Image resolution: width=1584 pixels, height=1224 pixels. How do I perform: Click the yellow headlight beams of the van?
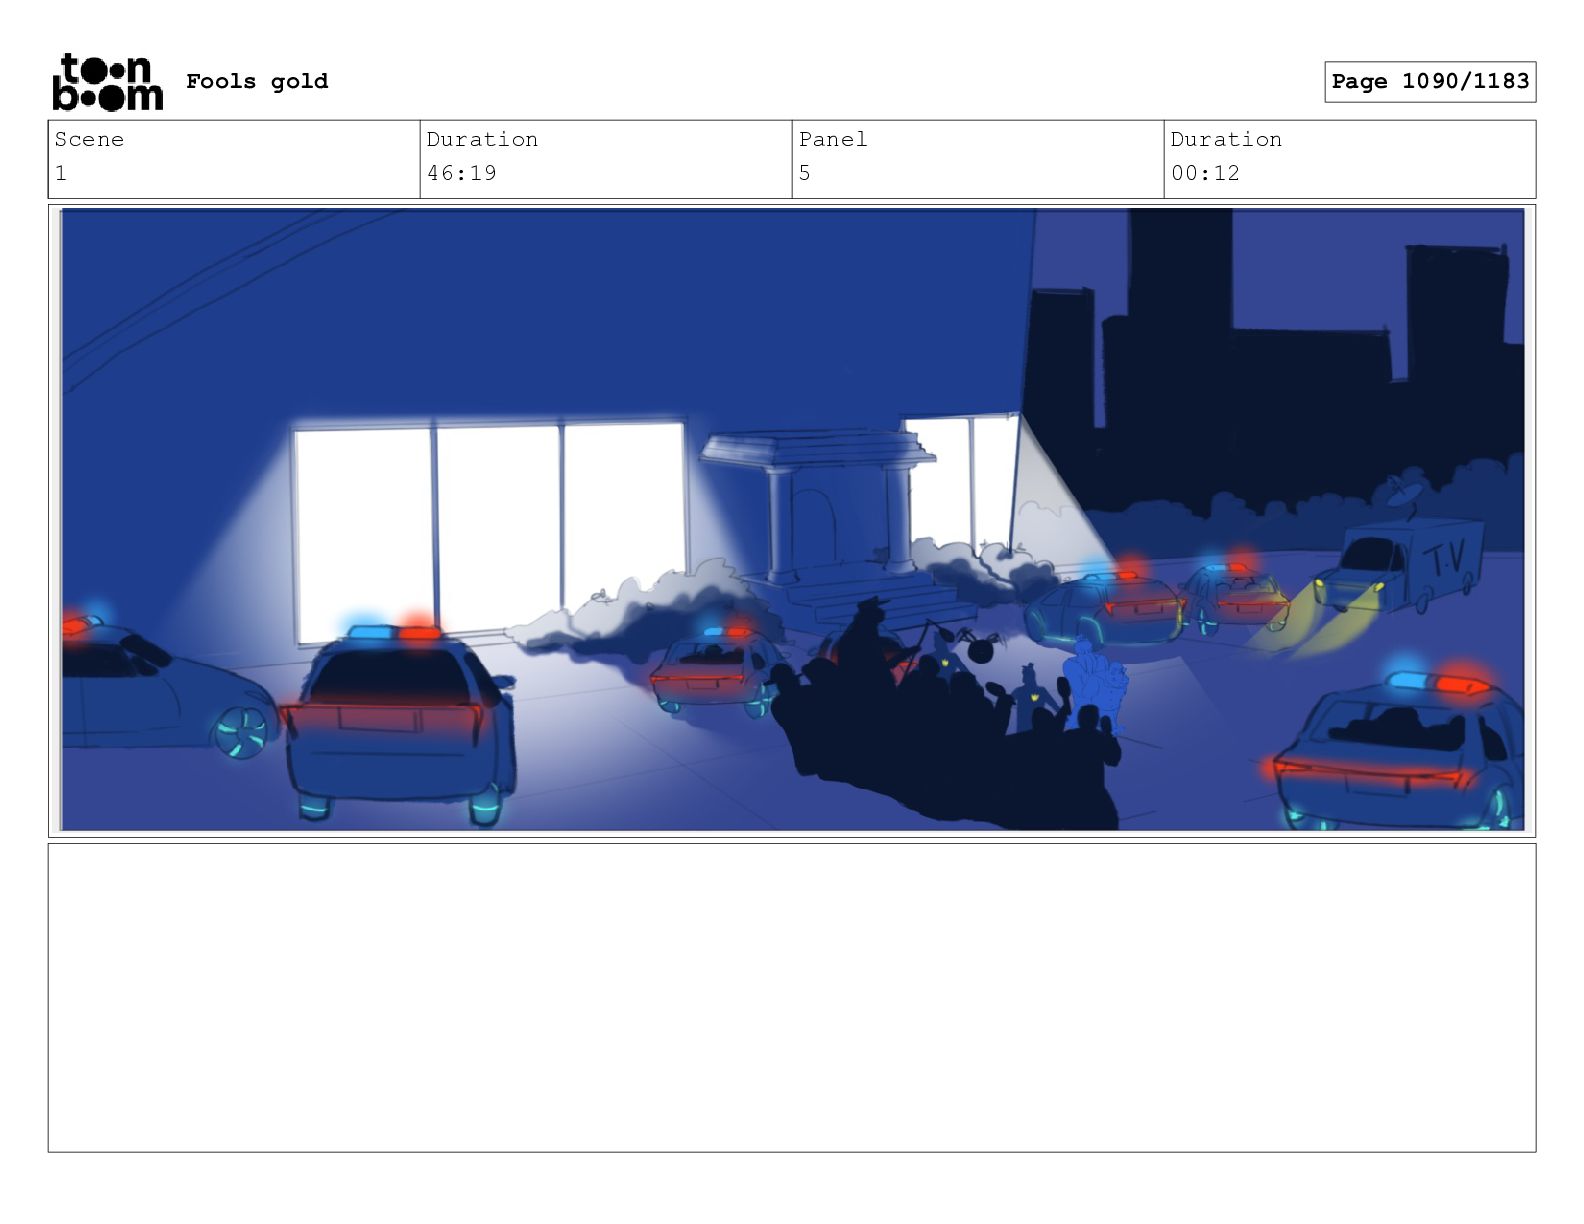coord(1310,620)
